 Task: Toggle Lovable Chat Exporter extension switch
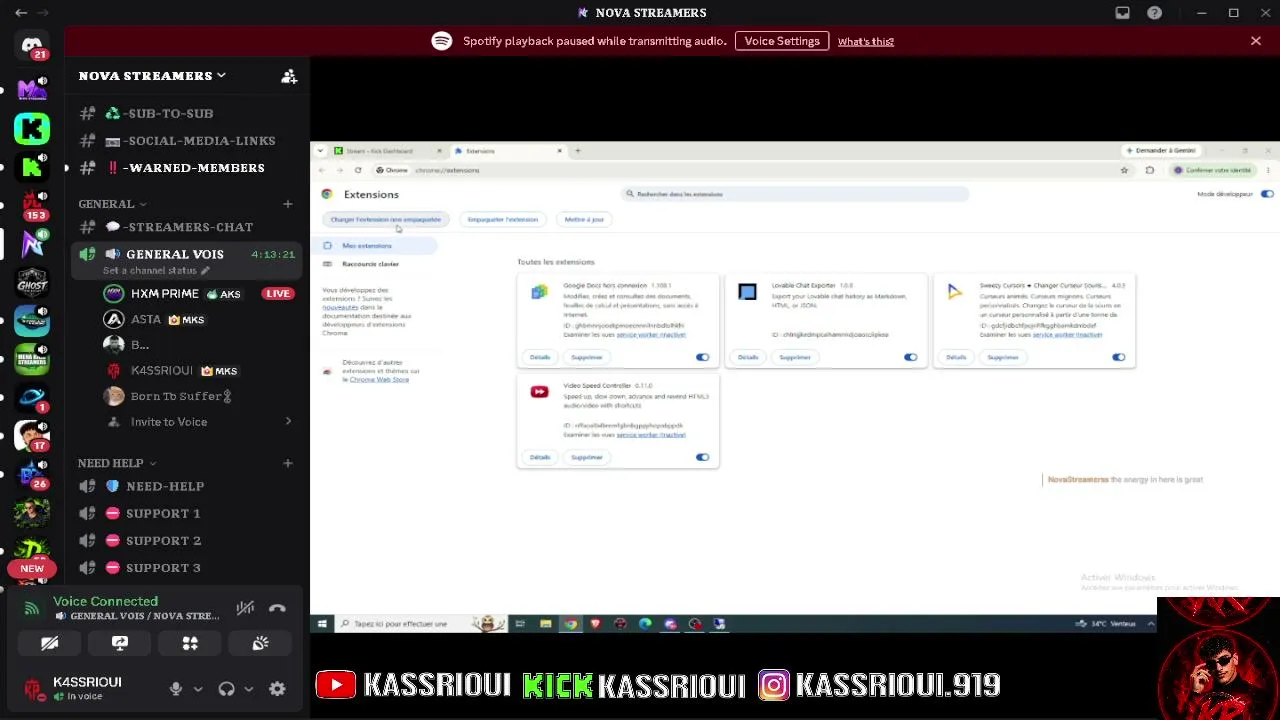click(x=910, y=357)
